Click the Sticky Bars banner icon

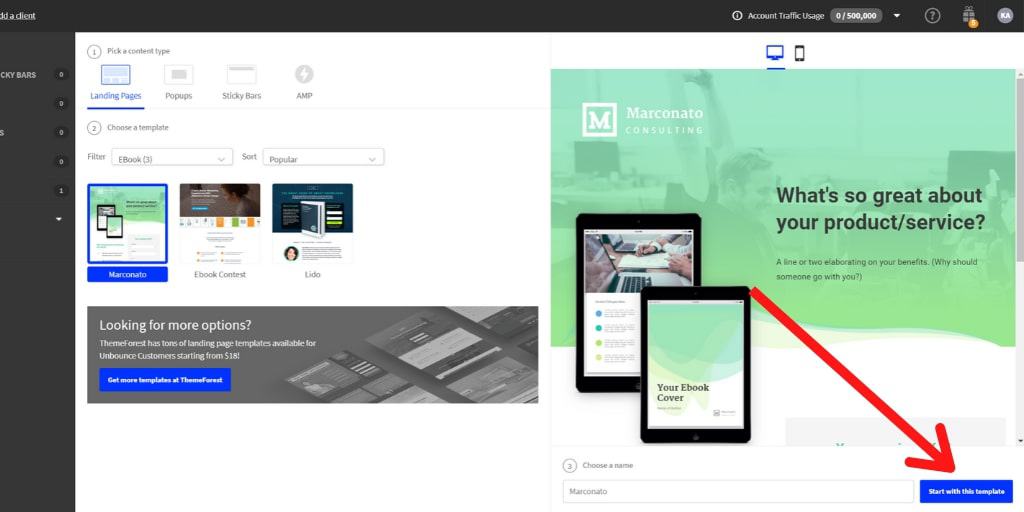(x=241, y=74)
